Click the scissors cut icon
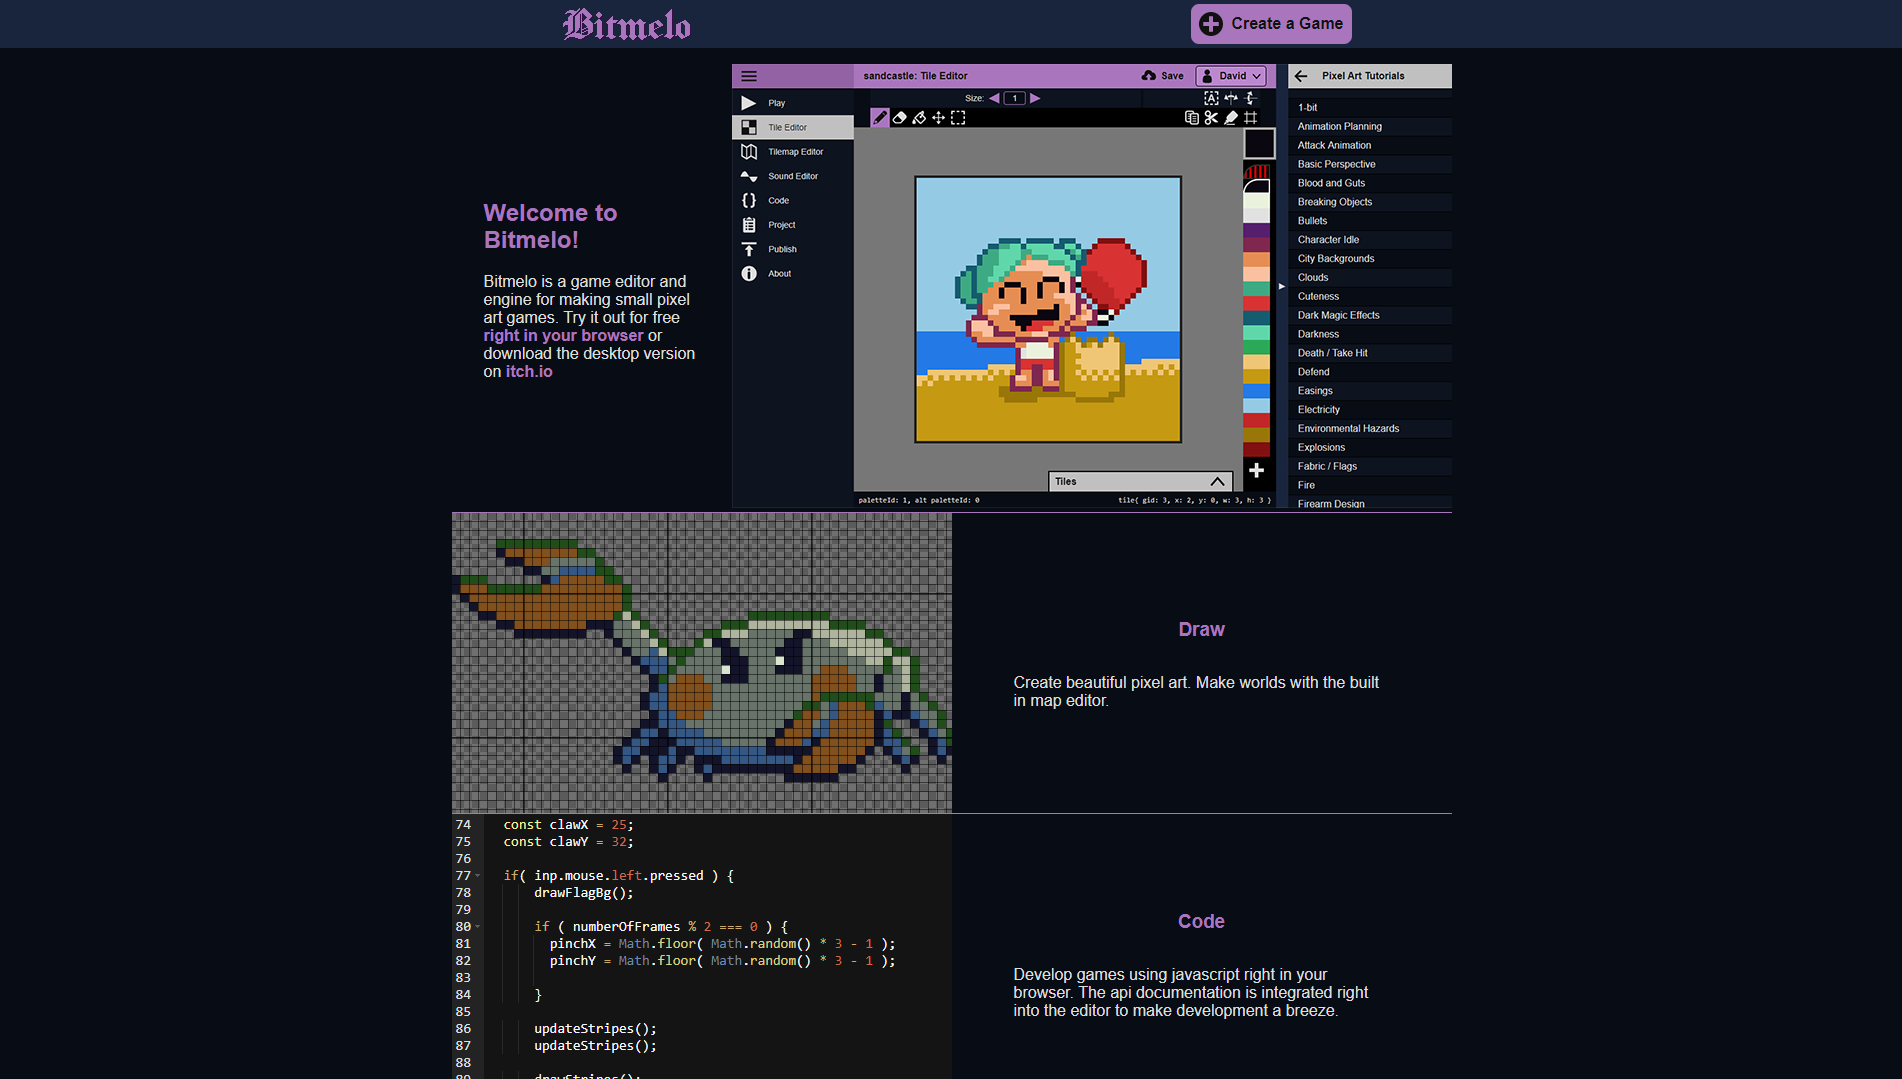 click(x=1211, y=118)
